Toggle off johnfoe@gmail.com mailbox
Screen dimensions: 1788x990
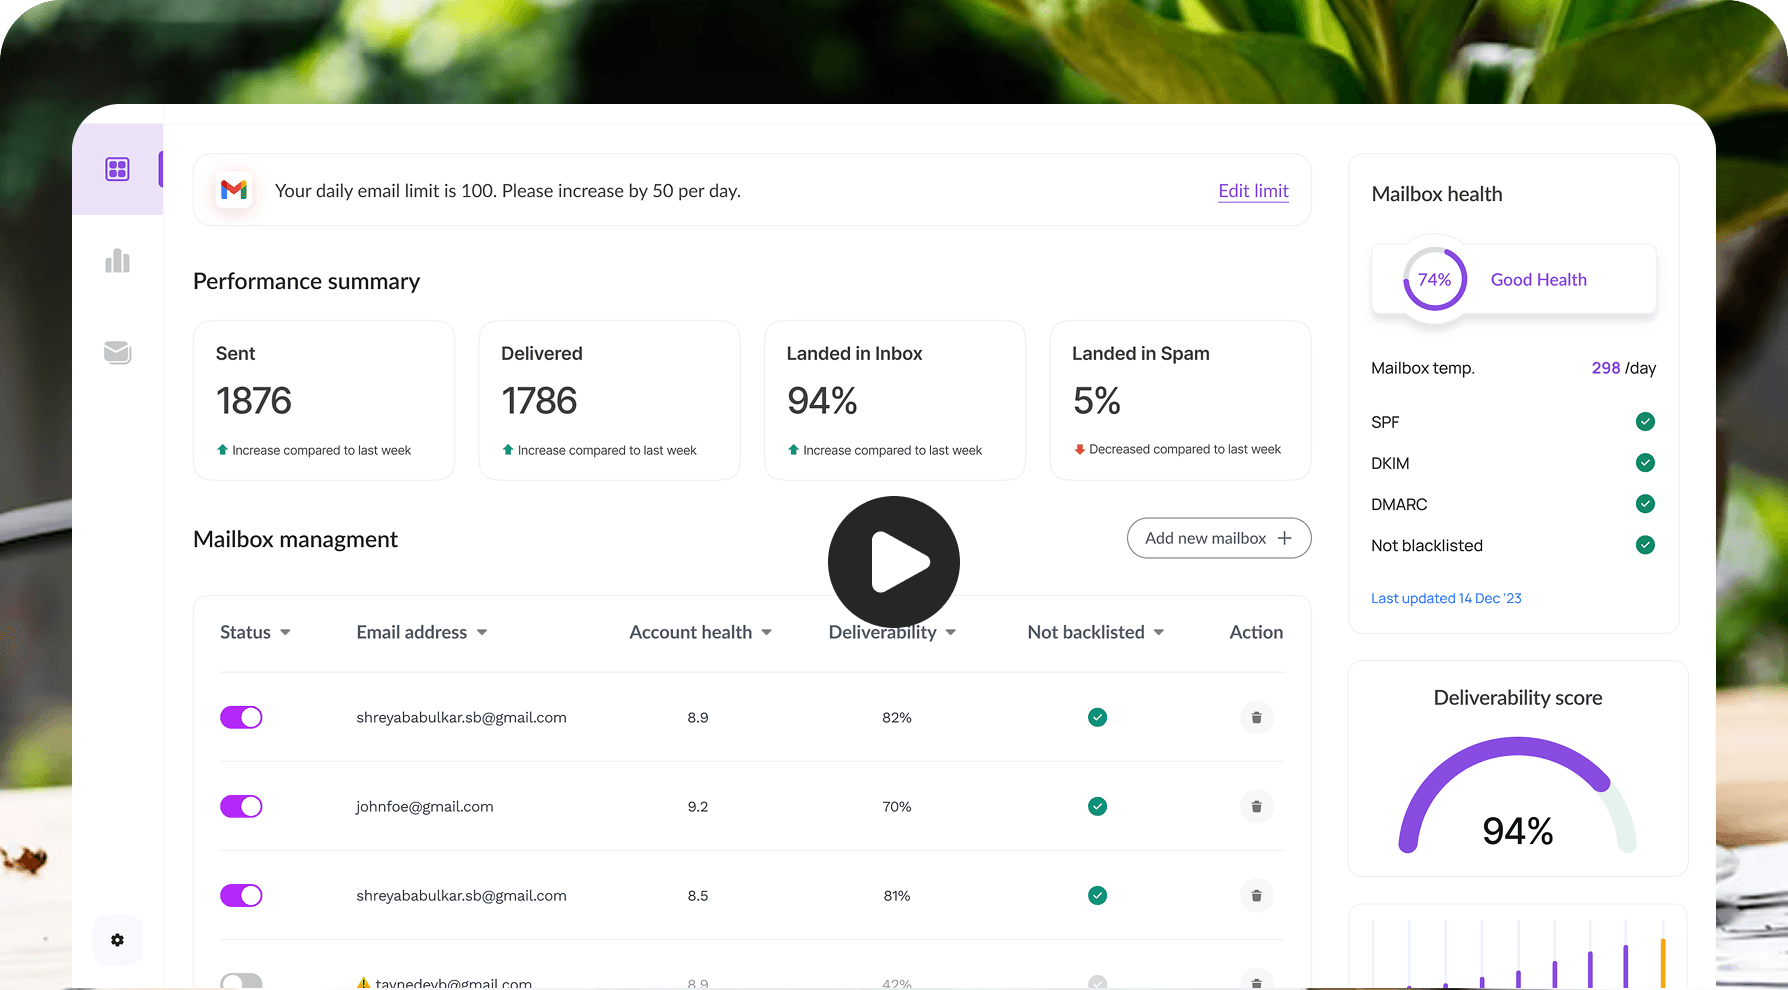pos(241,806)
